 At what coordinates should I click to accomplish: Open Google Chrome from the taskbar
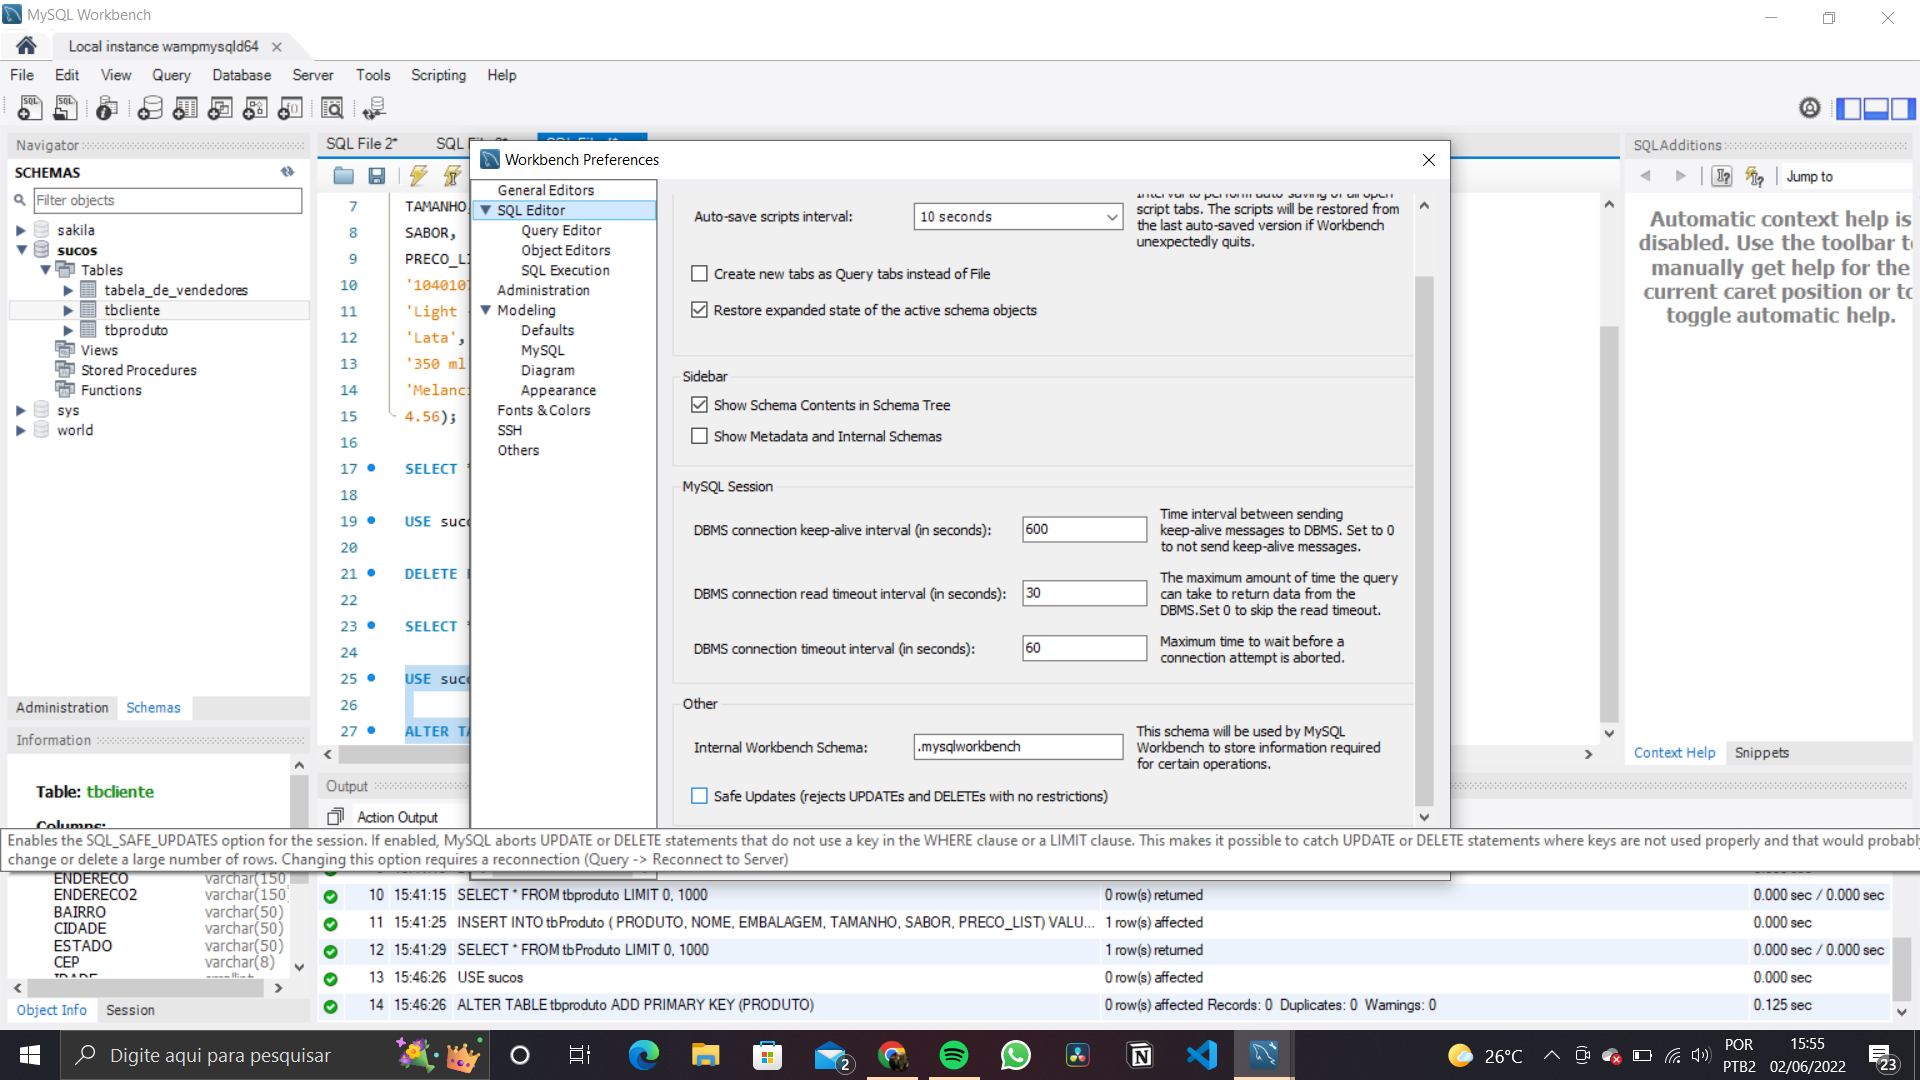point(892,1055)
